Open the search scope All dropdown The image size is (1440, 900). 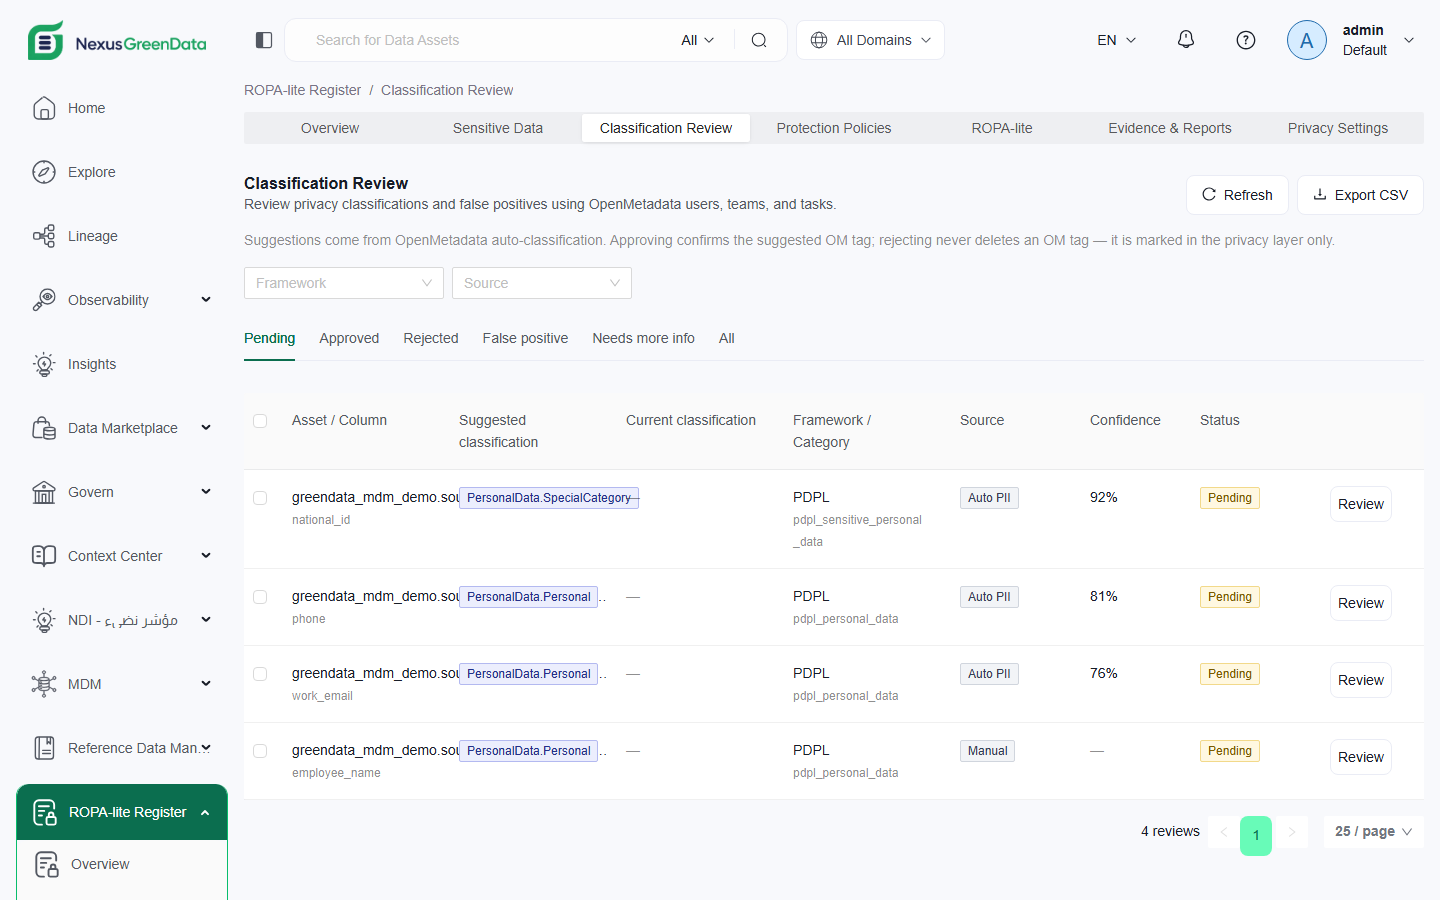tap(698, 40)
